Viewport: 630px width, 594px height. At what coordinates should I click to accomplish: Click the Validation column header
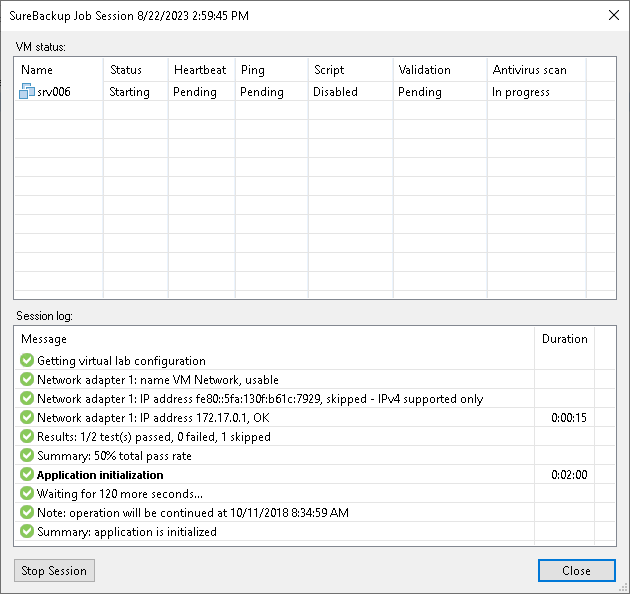pos(440,70)
